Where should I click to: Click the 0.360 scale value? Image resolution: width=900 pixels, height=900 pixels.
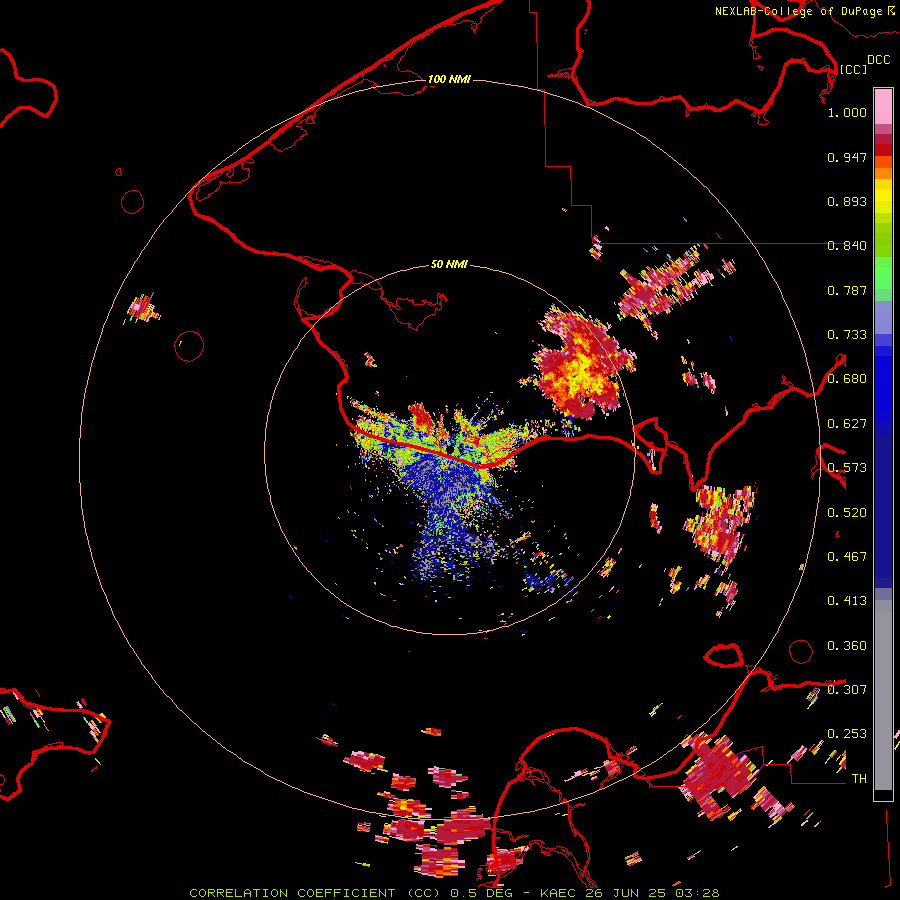847,646
